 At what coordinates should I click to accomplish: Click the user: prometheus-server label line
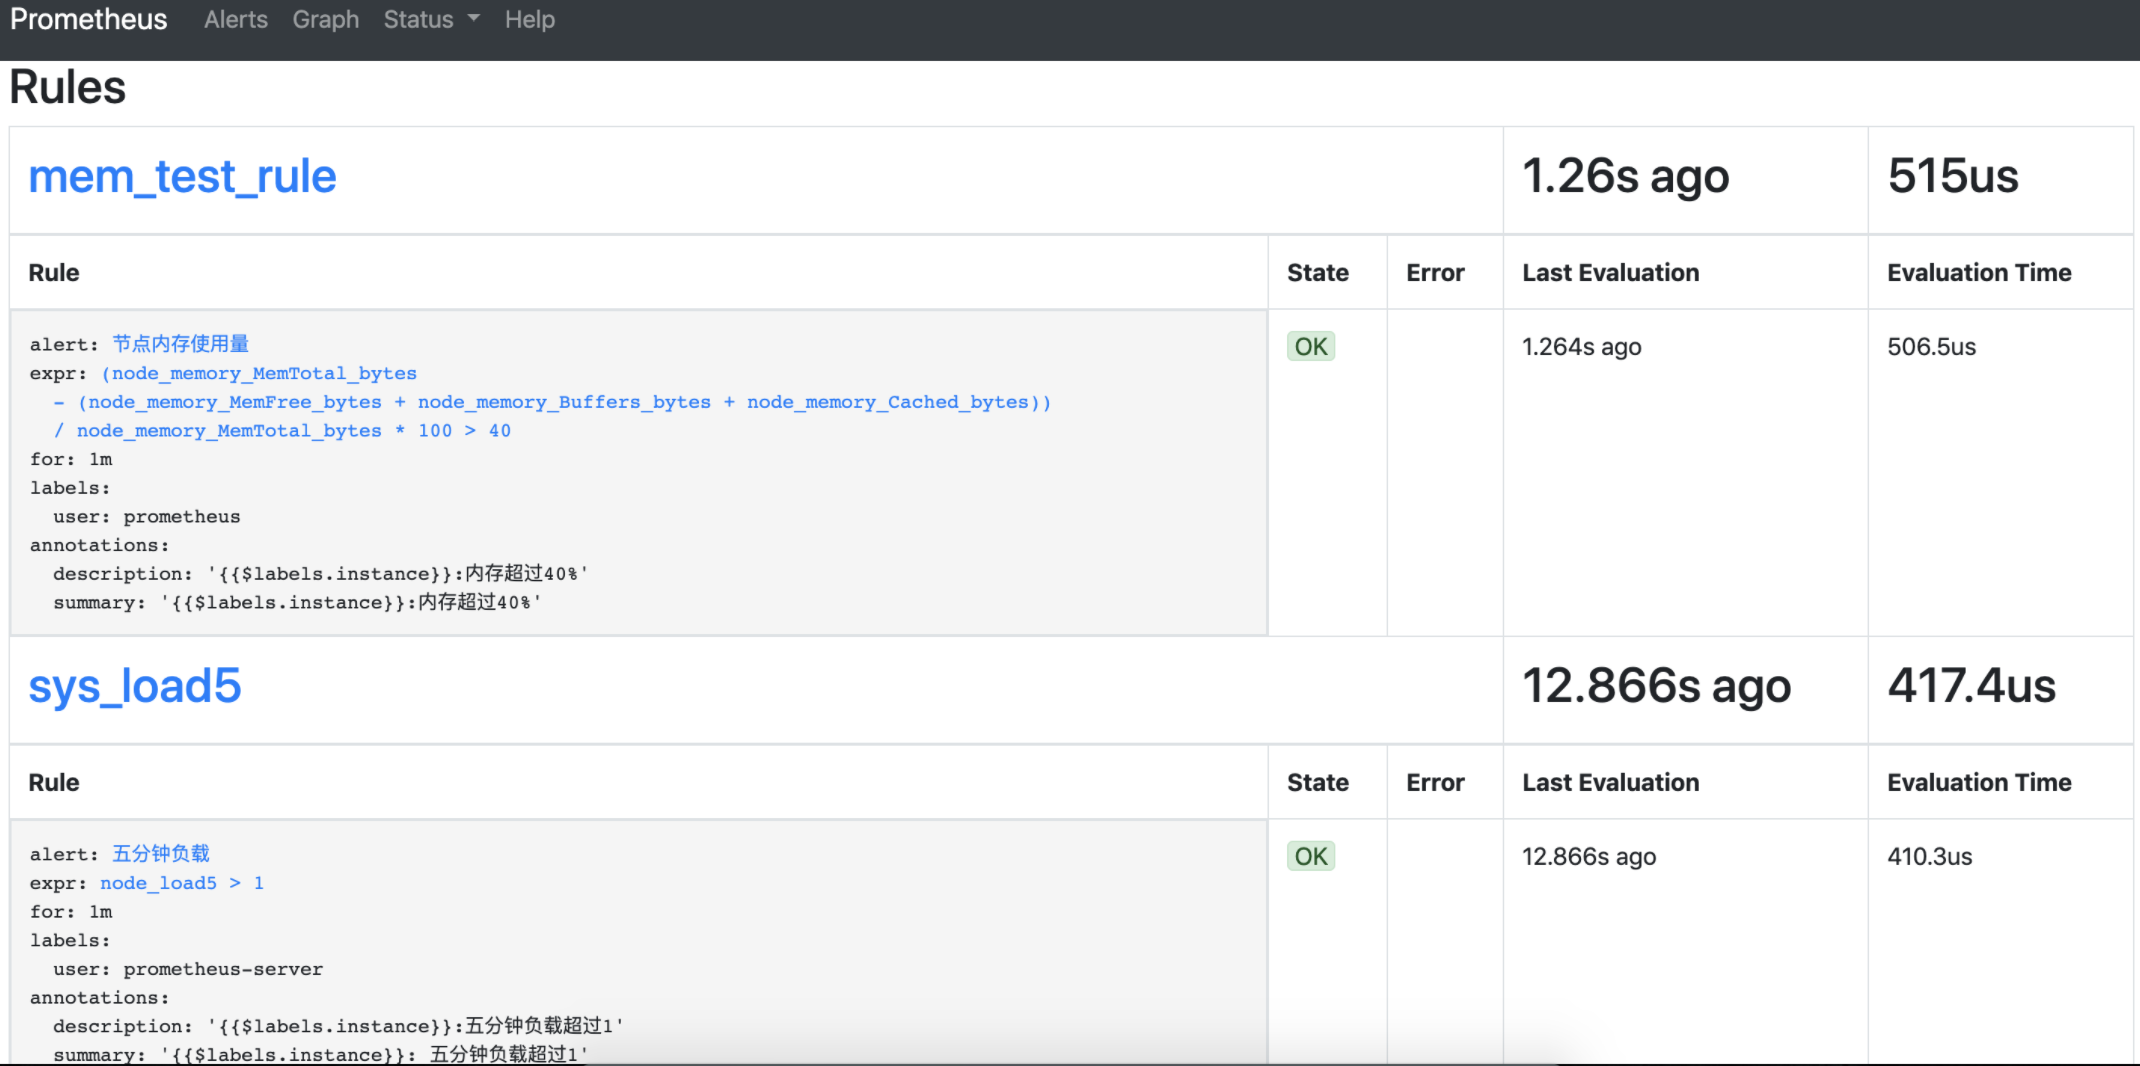tap(188, 969)
